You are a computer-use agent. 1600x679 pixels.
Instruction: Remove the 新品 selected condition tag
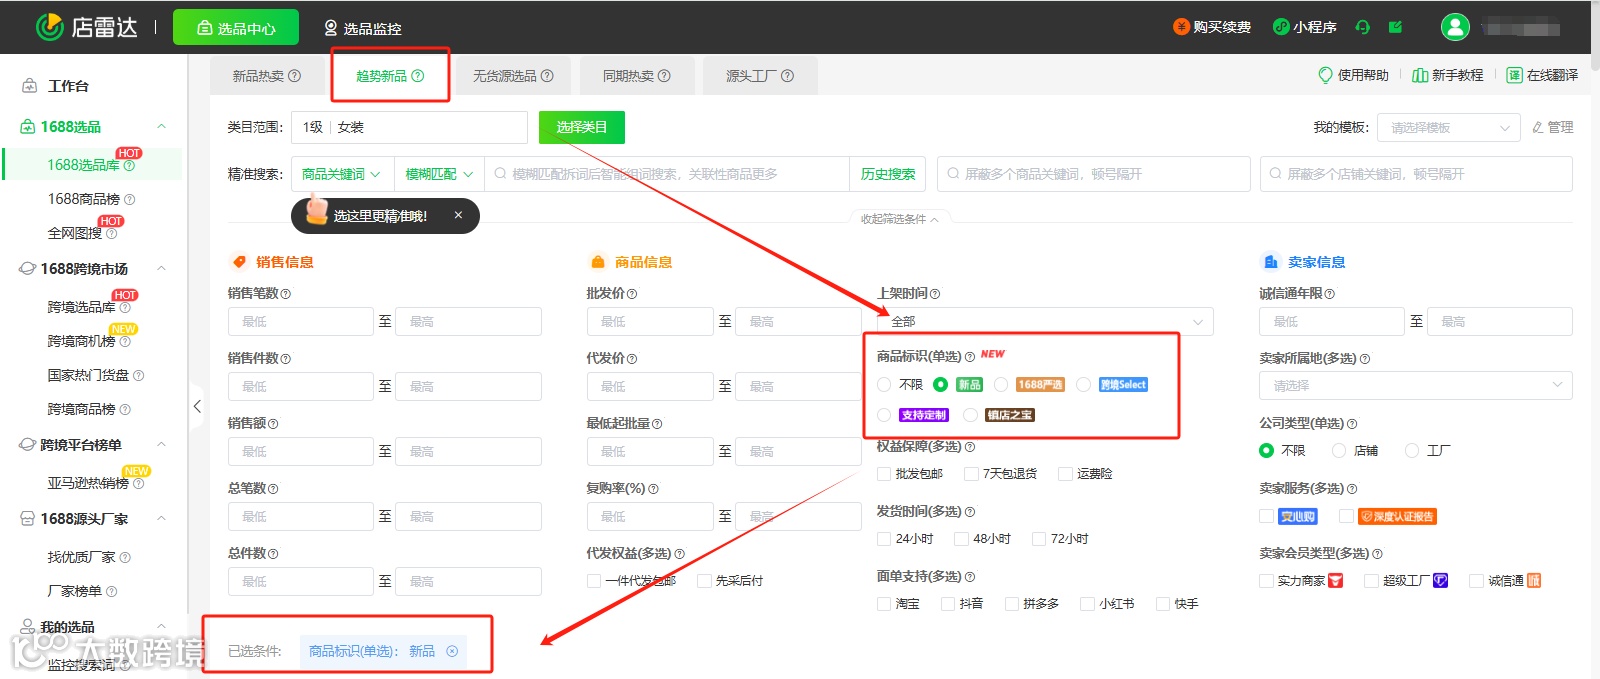[x=452, y=651]
